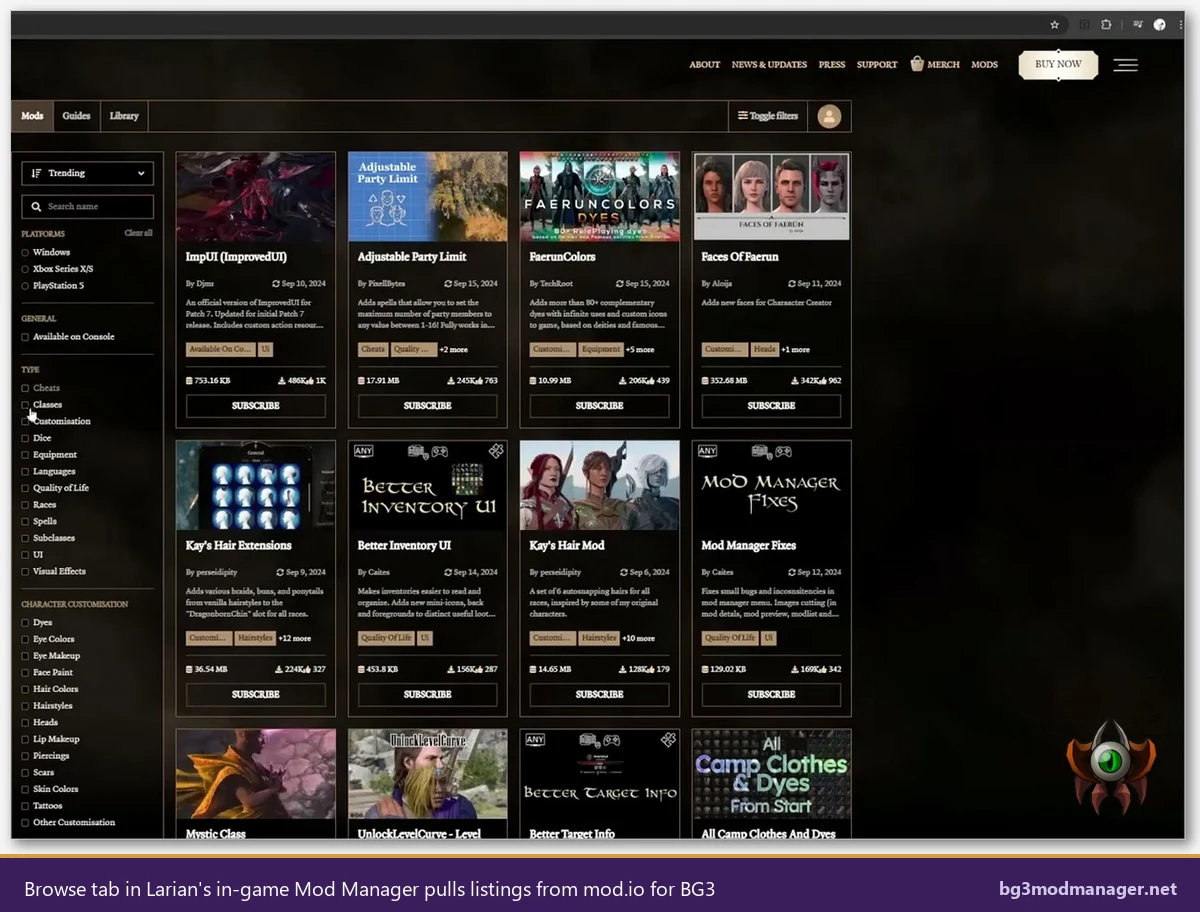
Task: Click the Cheats tag on Adjustable Party Limit
Action: [x=373, y=350]
